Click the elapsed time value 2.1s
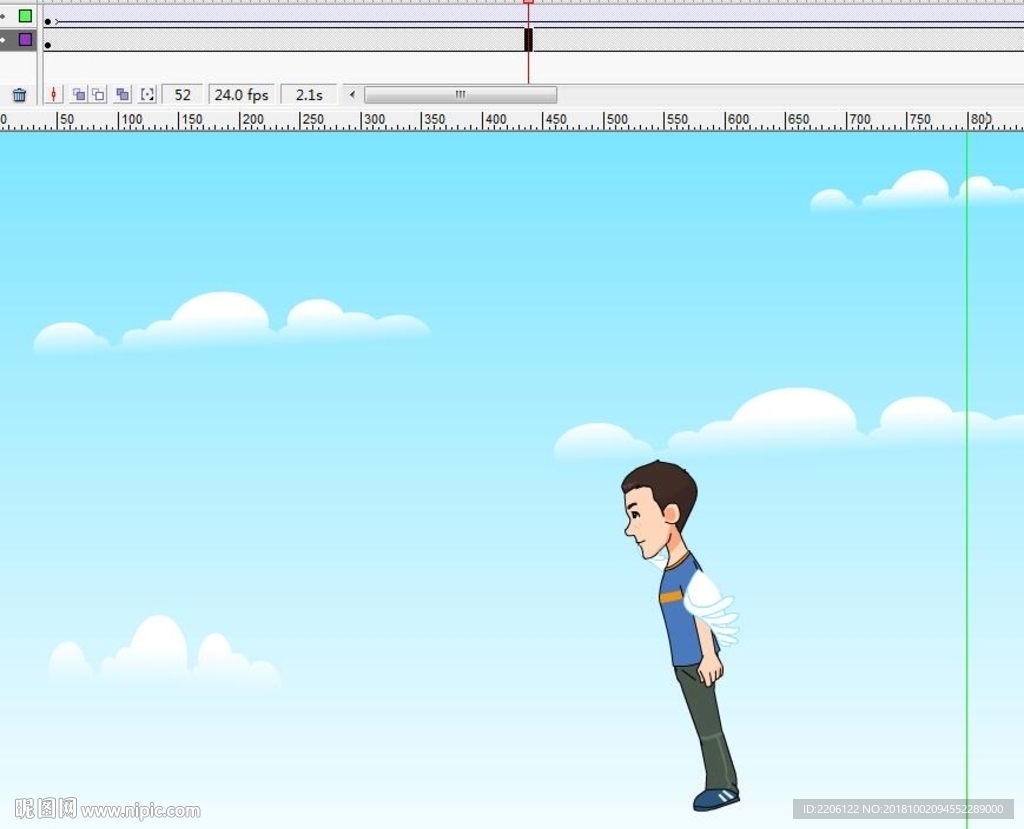1024x829 pixels. tap(309, 95)
